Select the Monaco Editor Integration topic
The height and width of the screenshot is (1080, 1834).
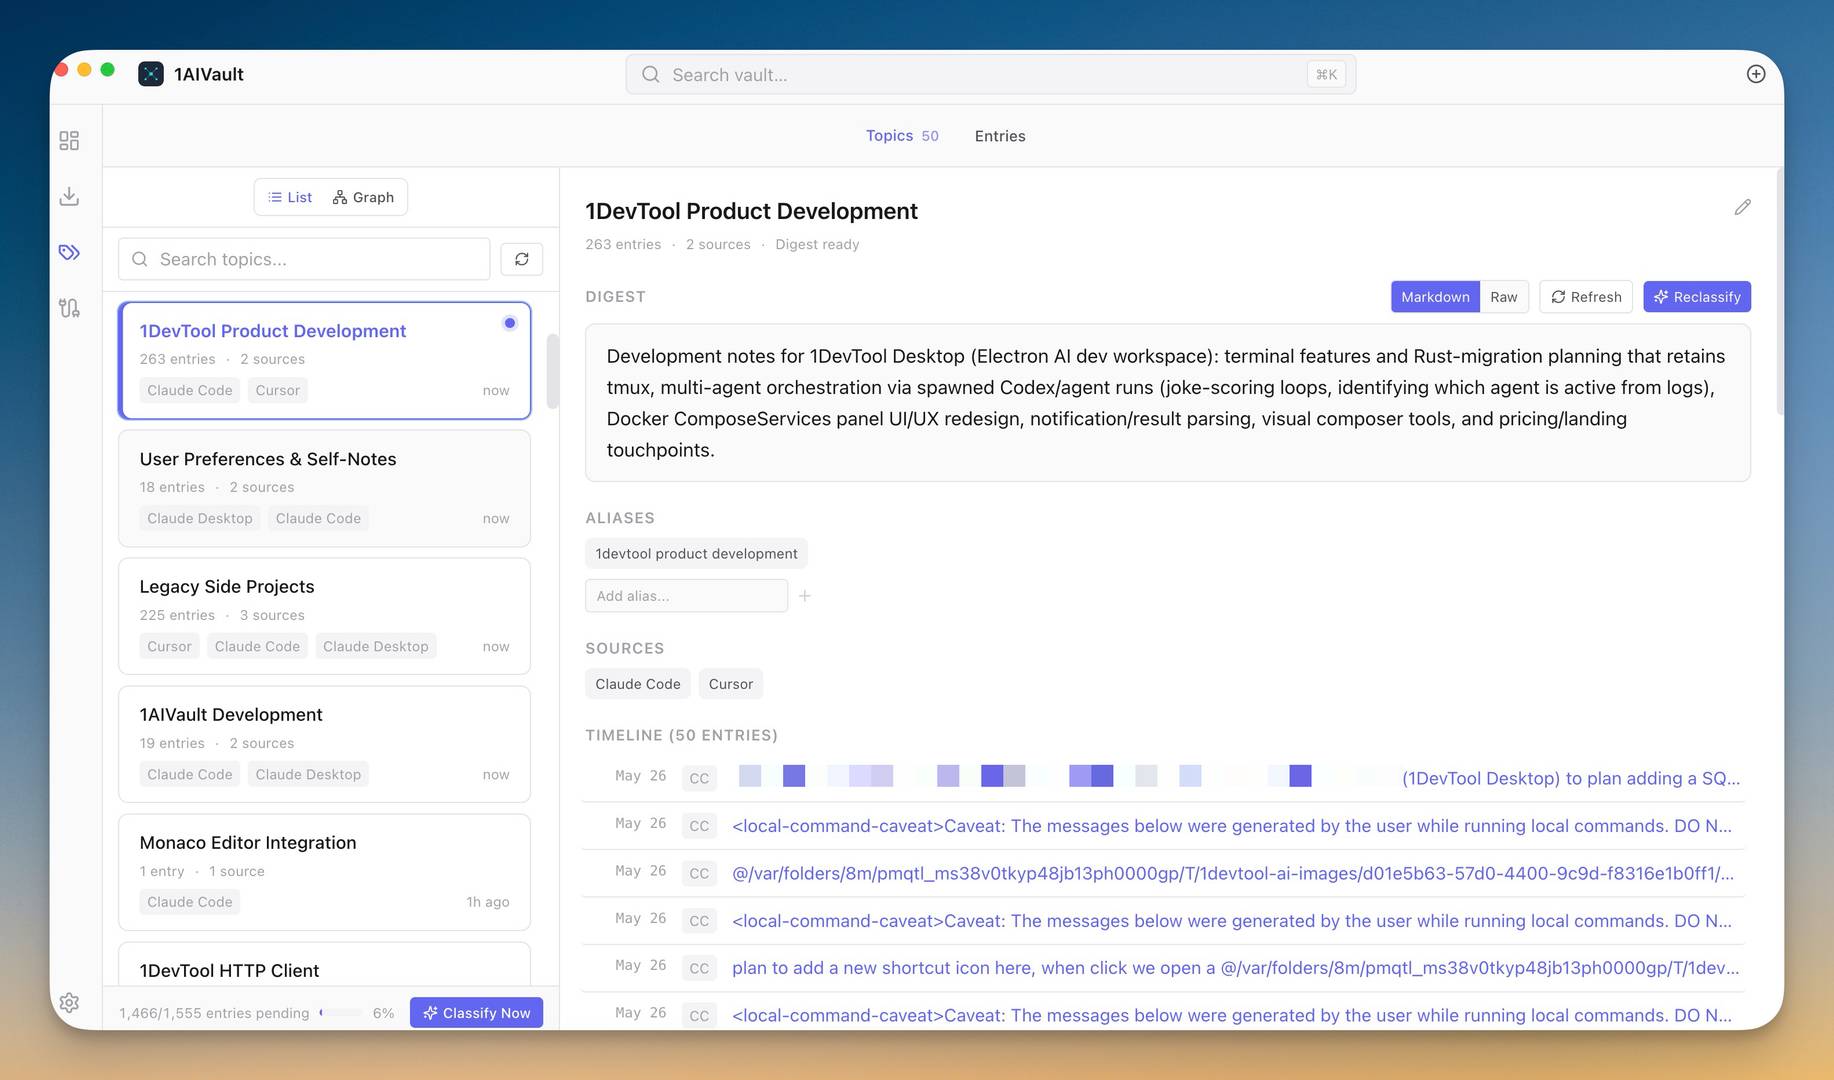(324, 872)
